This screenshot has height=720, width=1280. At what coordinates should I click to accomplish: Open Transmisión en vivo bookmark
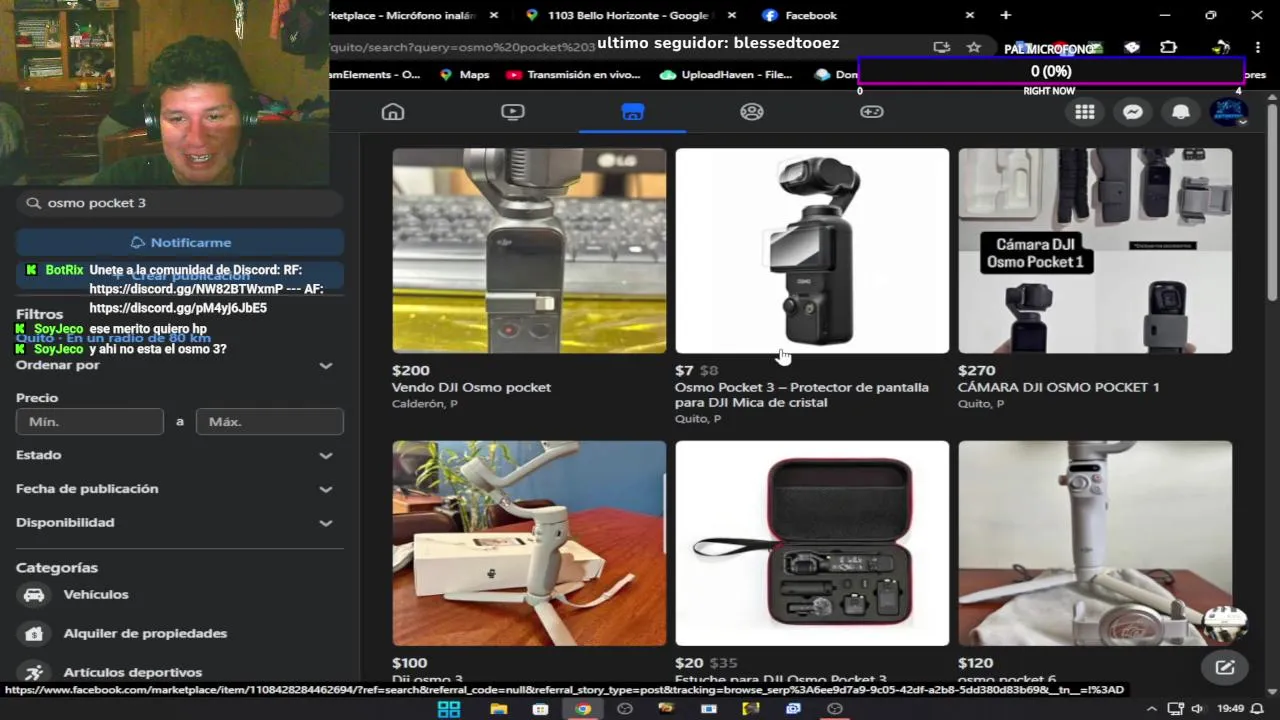click(573, 75)
